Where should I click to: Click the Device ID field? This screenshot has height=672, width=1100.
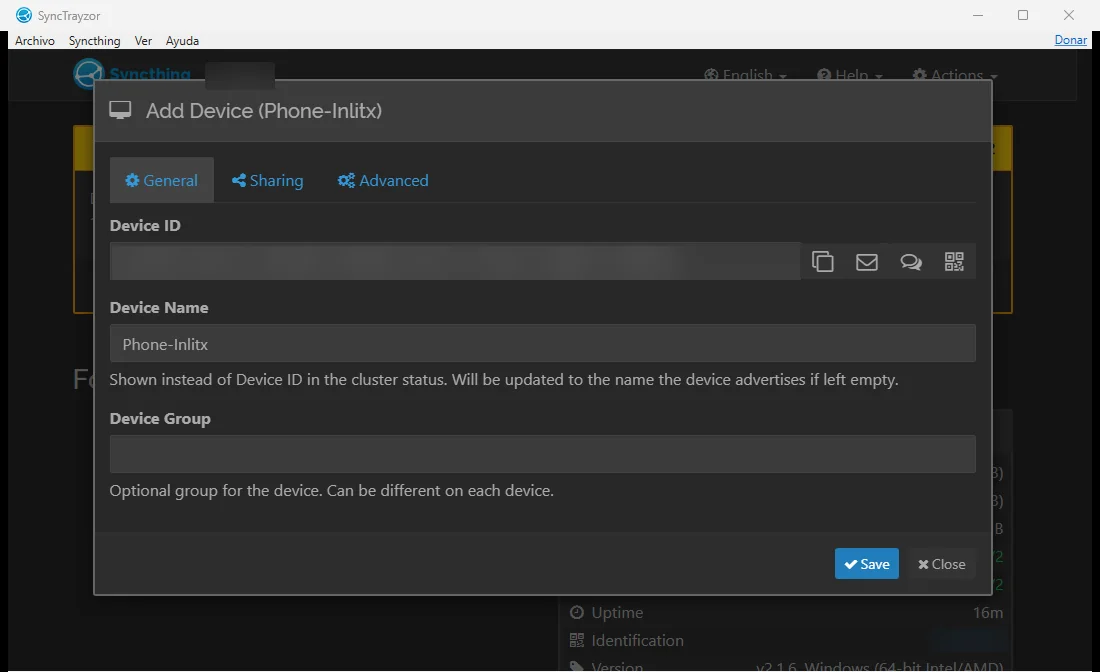tap(455, 262)
